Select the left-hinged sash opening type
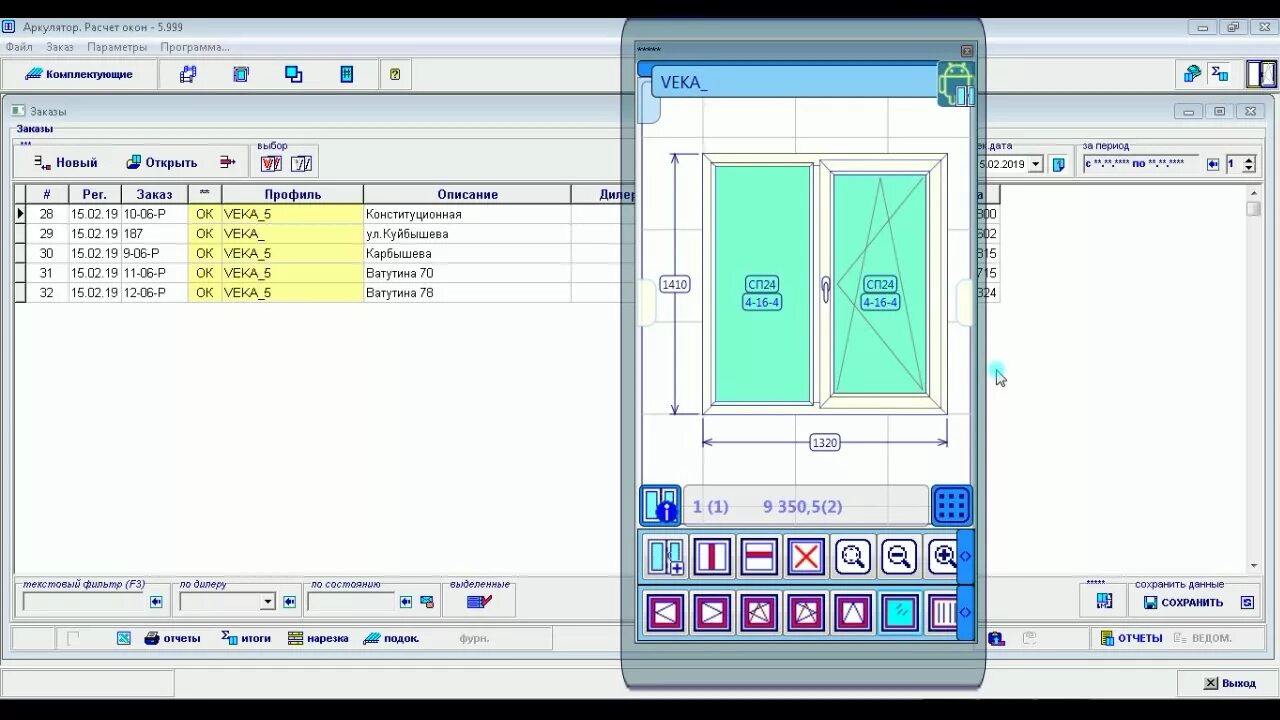Viewport: 1280px width, 720px height. pos(665,612)
